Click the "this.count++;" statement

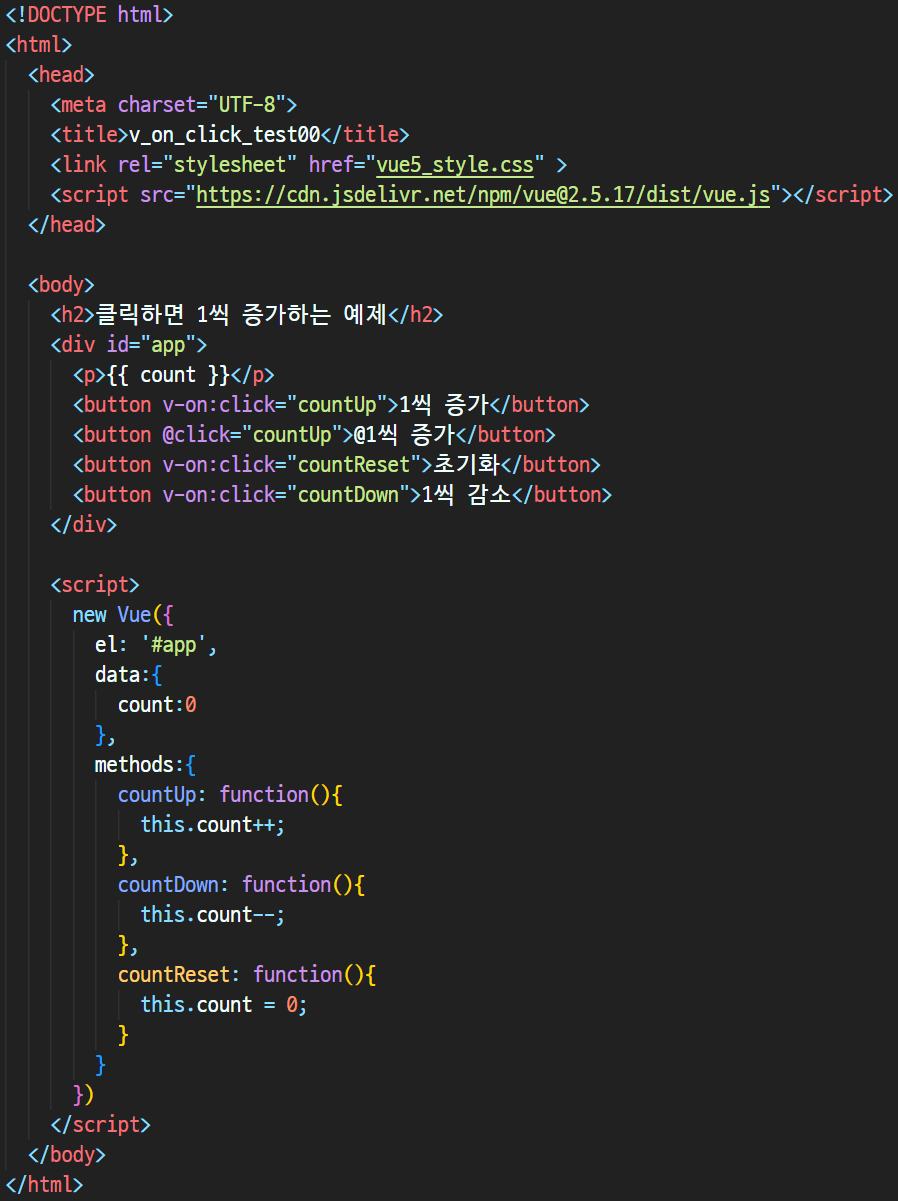213,825
